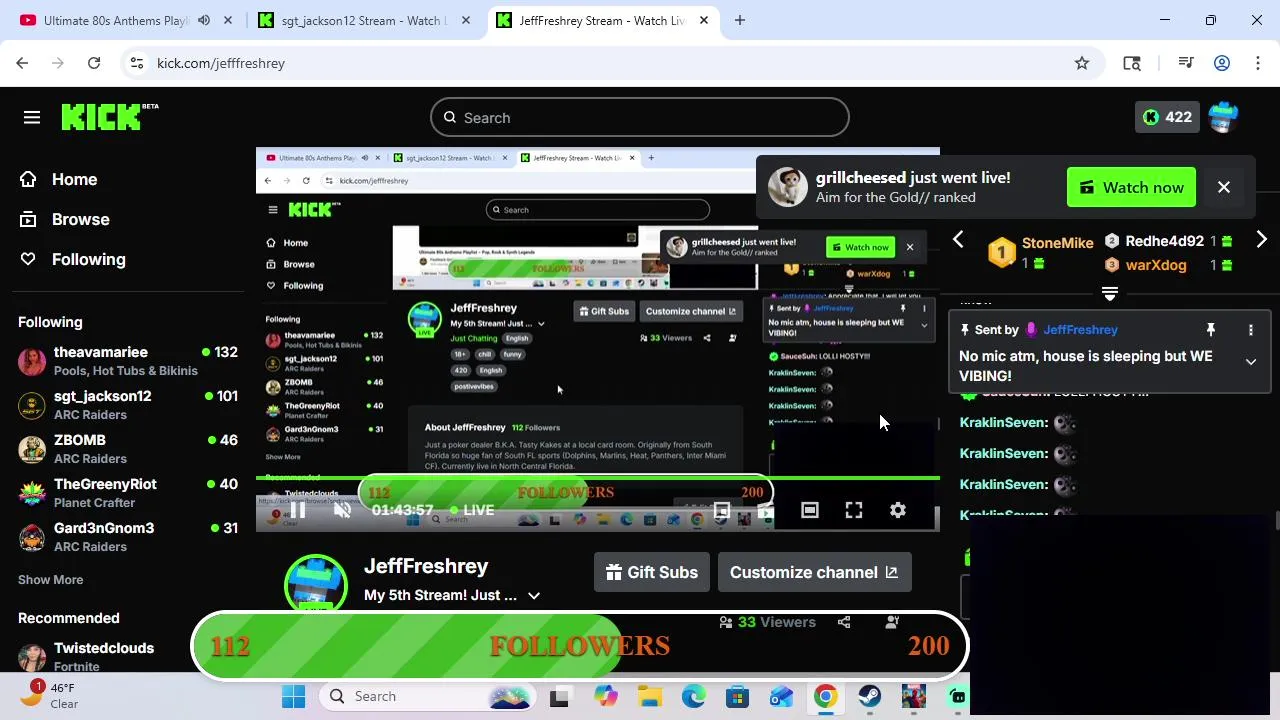Open Windows Start menu
This screenshot has height=720, width=1280.
pyautogui.click(x=293, y=696)
